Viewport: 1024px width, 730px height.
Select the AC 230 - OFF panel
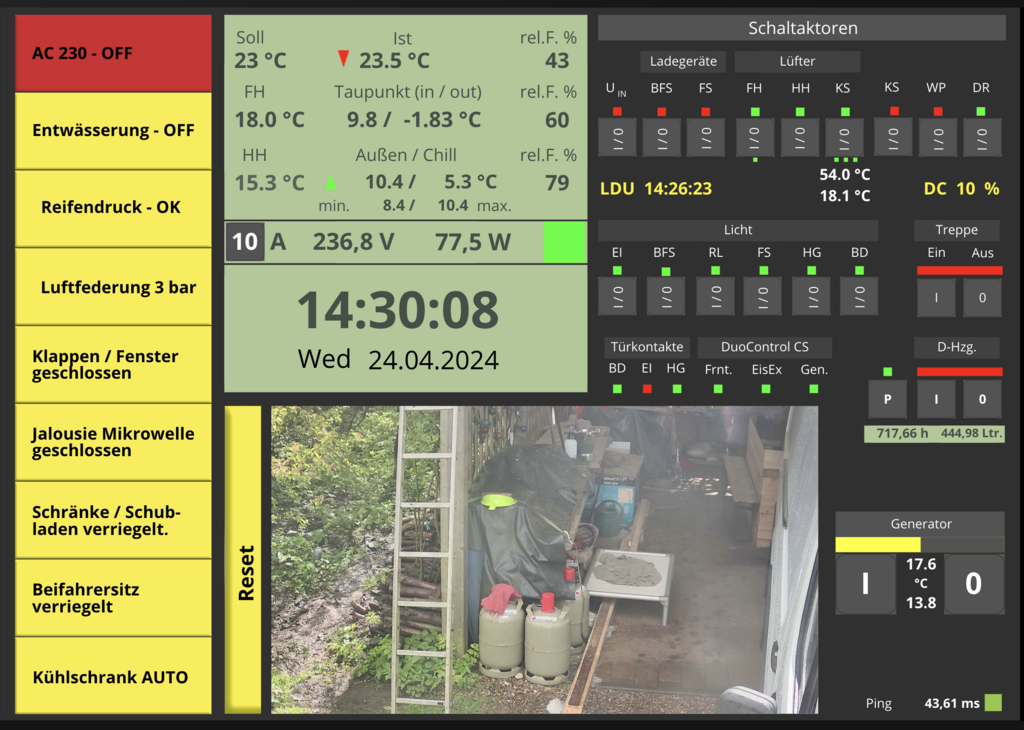pos(113,53)
